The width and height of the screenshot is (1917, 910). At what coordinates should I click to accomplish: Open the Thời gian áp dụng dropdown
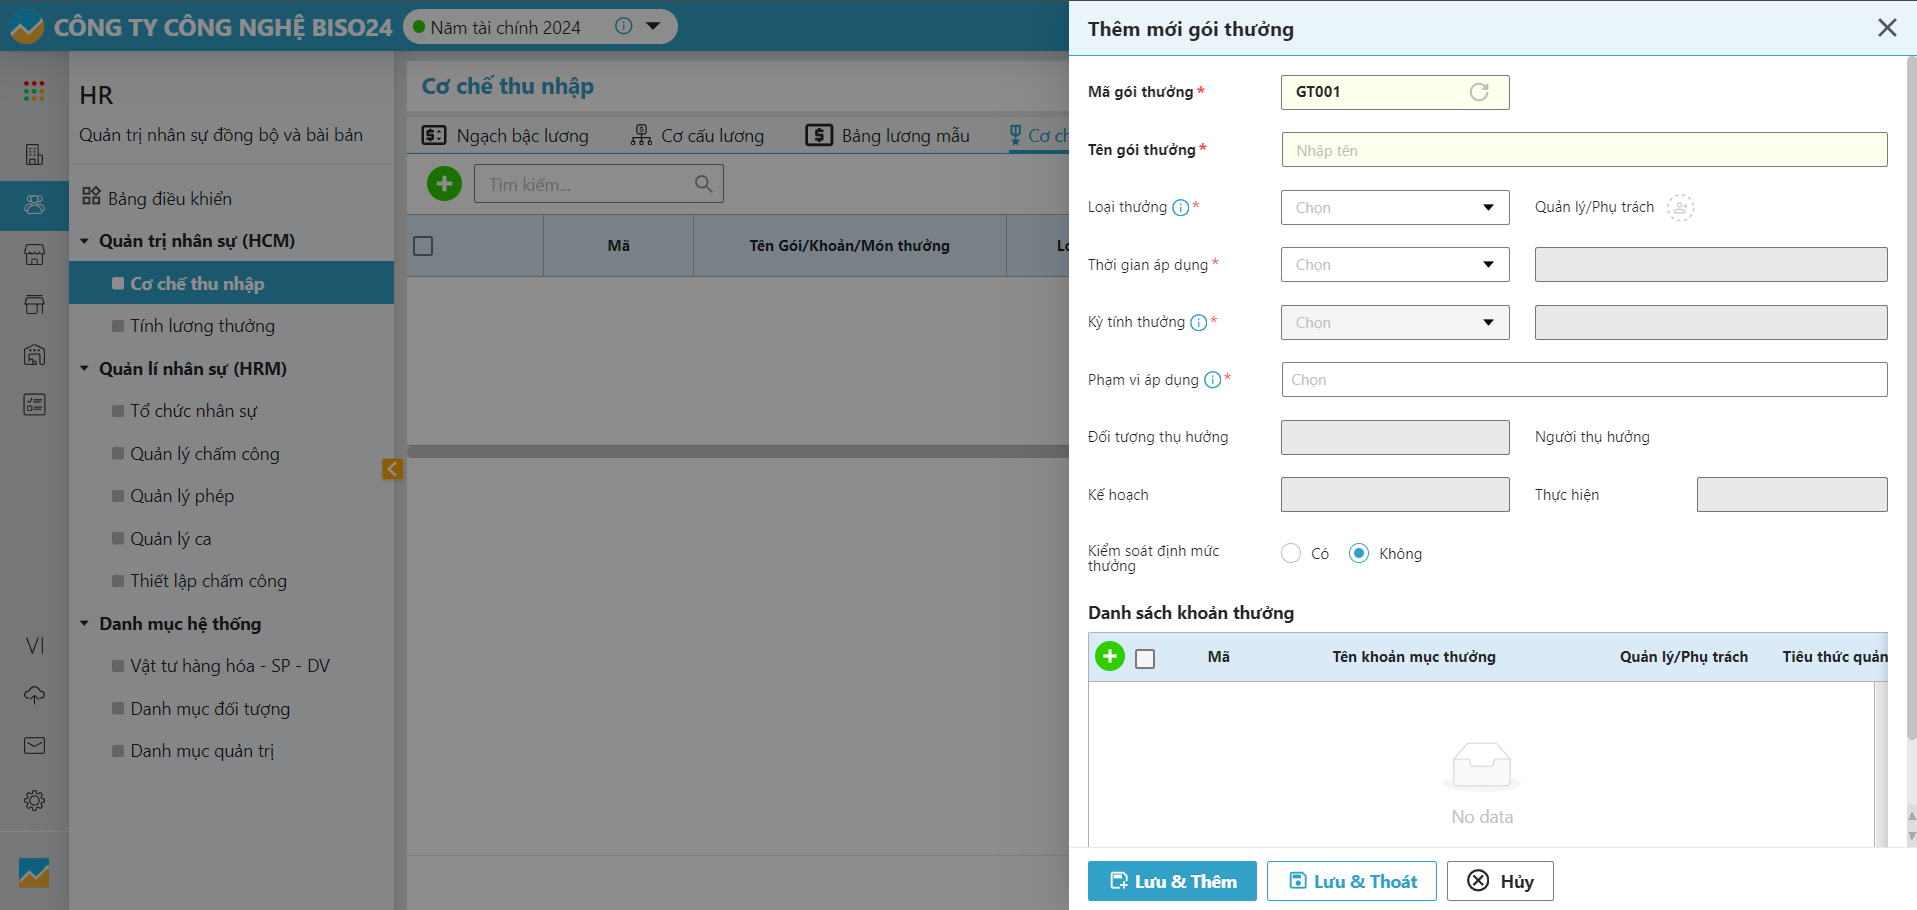(x=1394, y=265)
